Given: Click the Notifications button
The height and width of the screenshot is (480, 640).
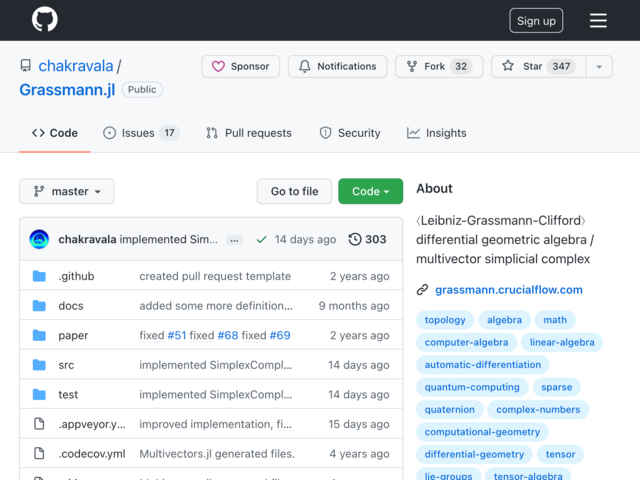Looking at the screenshot, I should tap(337, 66).
